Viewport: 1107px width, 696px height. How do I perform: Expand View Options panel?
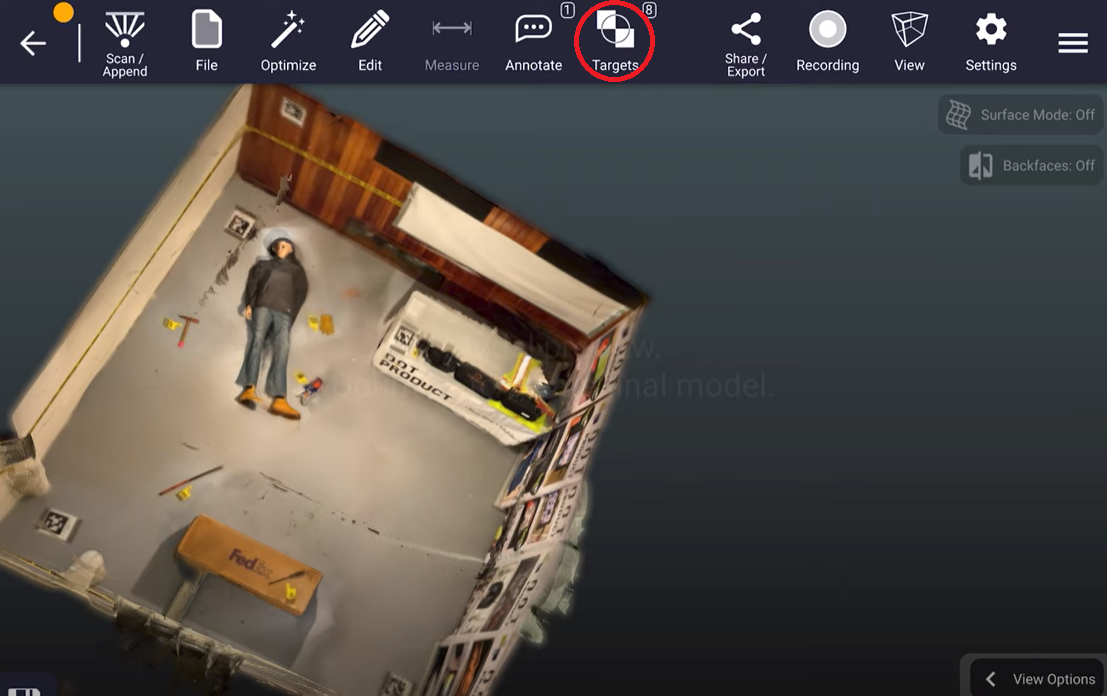click(x=1037, y=678)
